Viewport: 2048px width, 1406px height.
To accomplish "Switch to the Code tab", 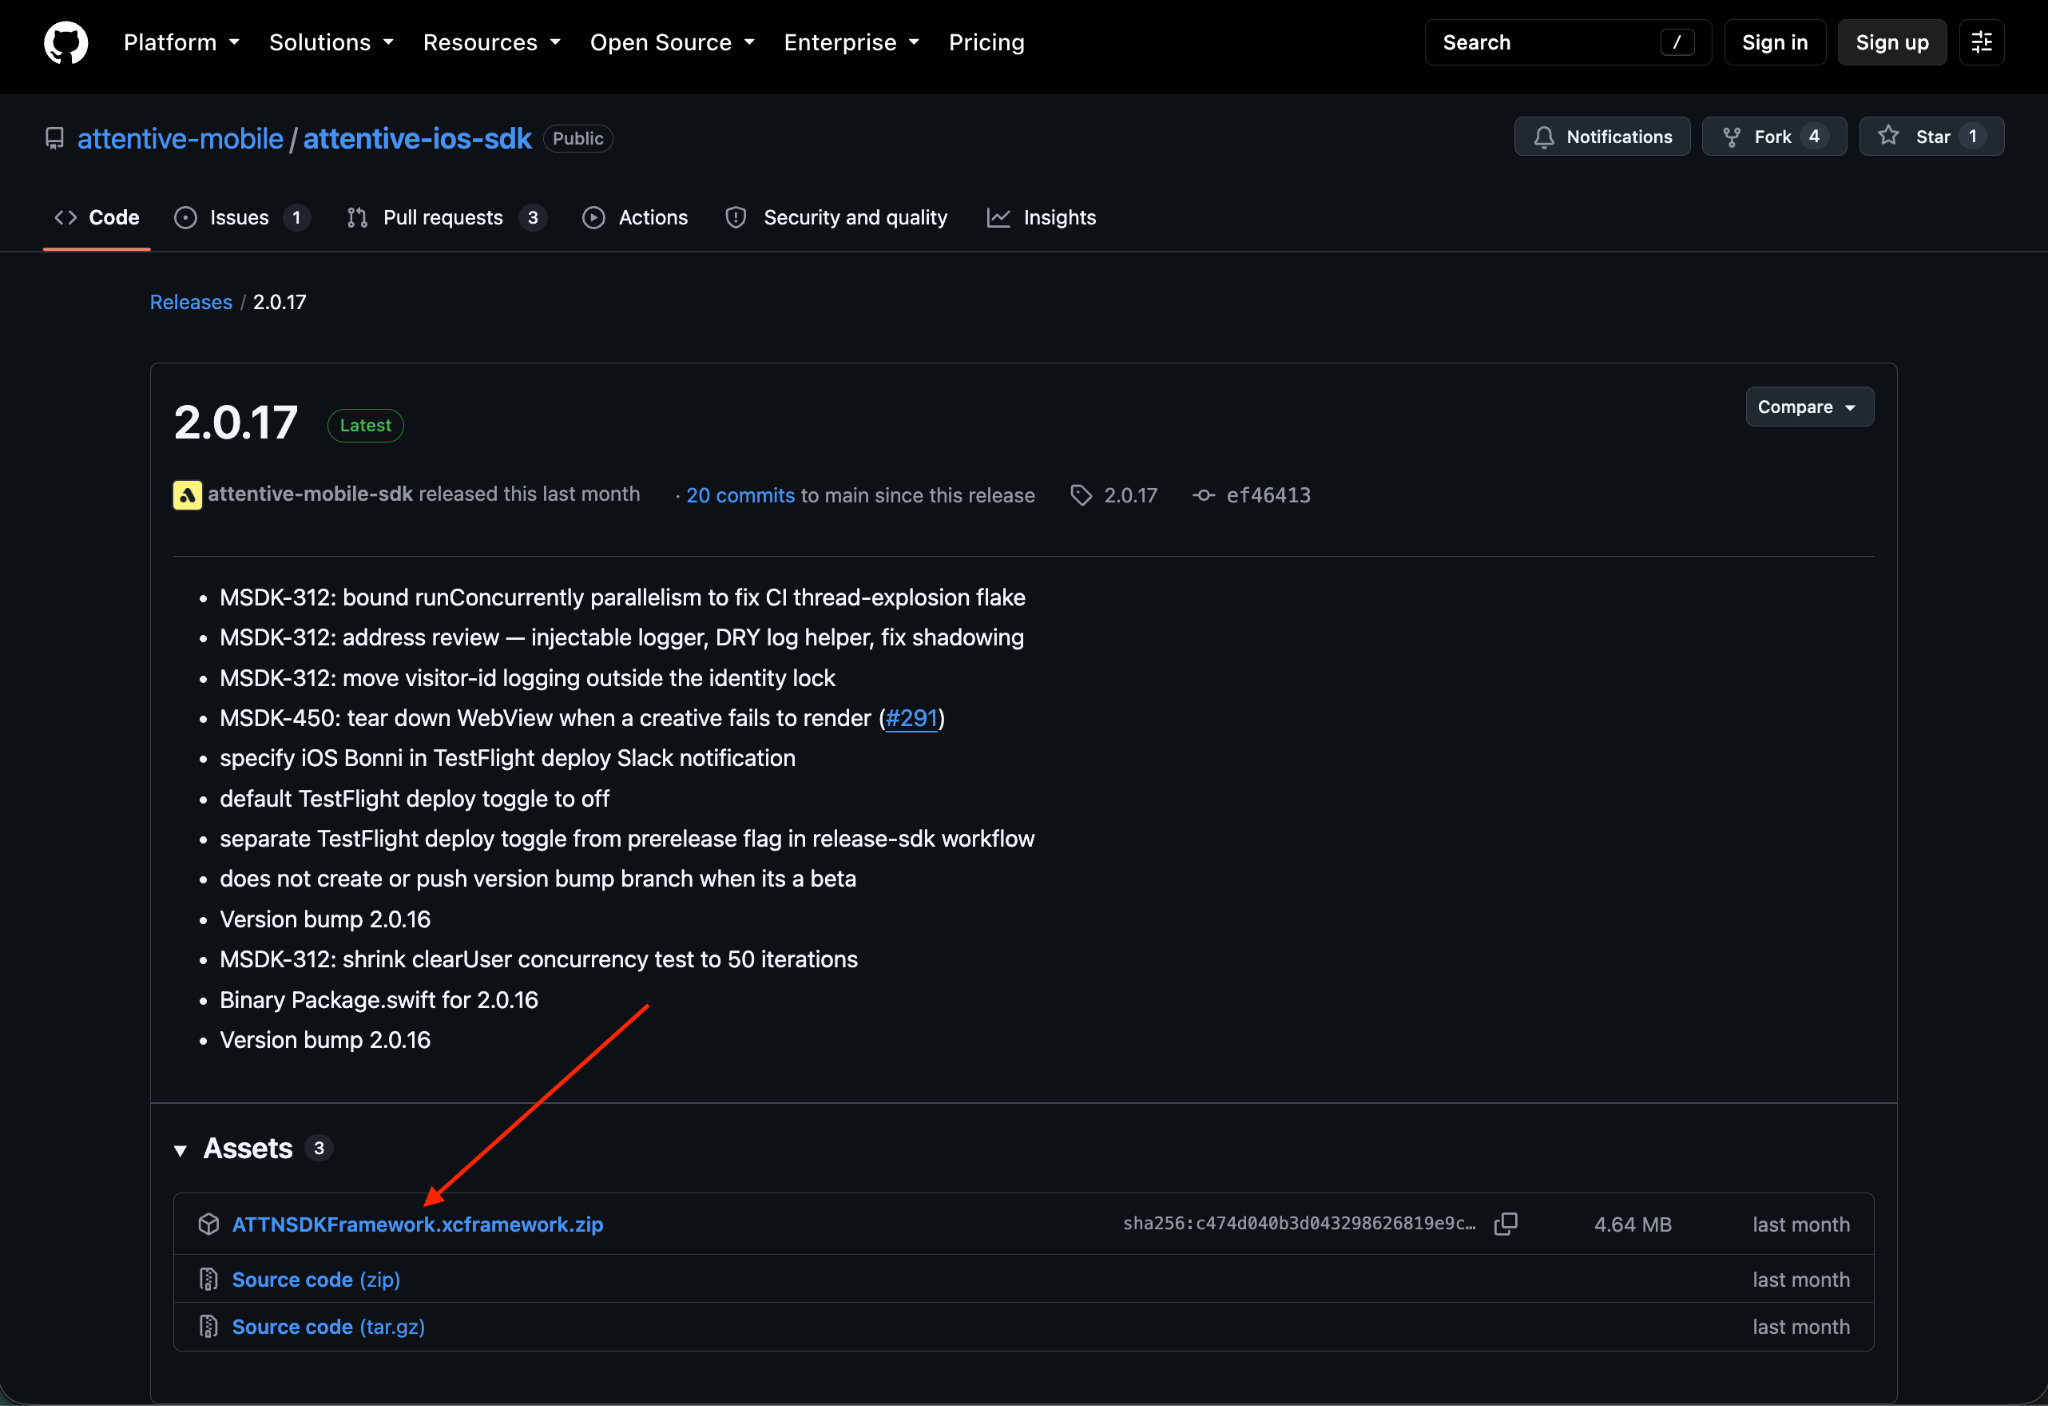I will click(x=97, y=217).
